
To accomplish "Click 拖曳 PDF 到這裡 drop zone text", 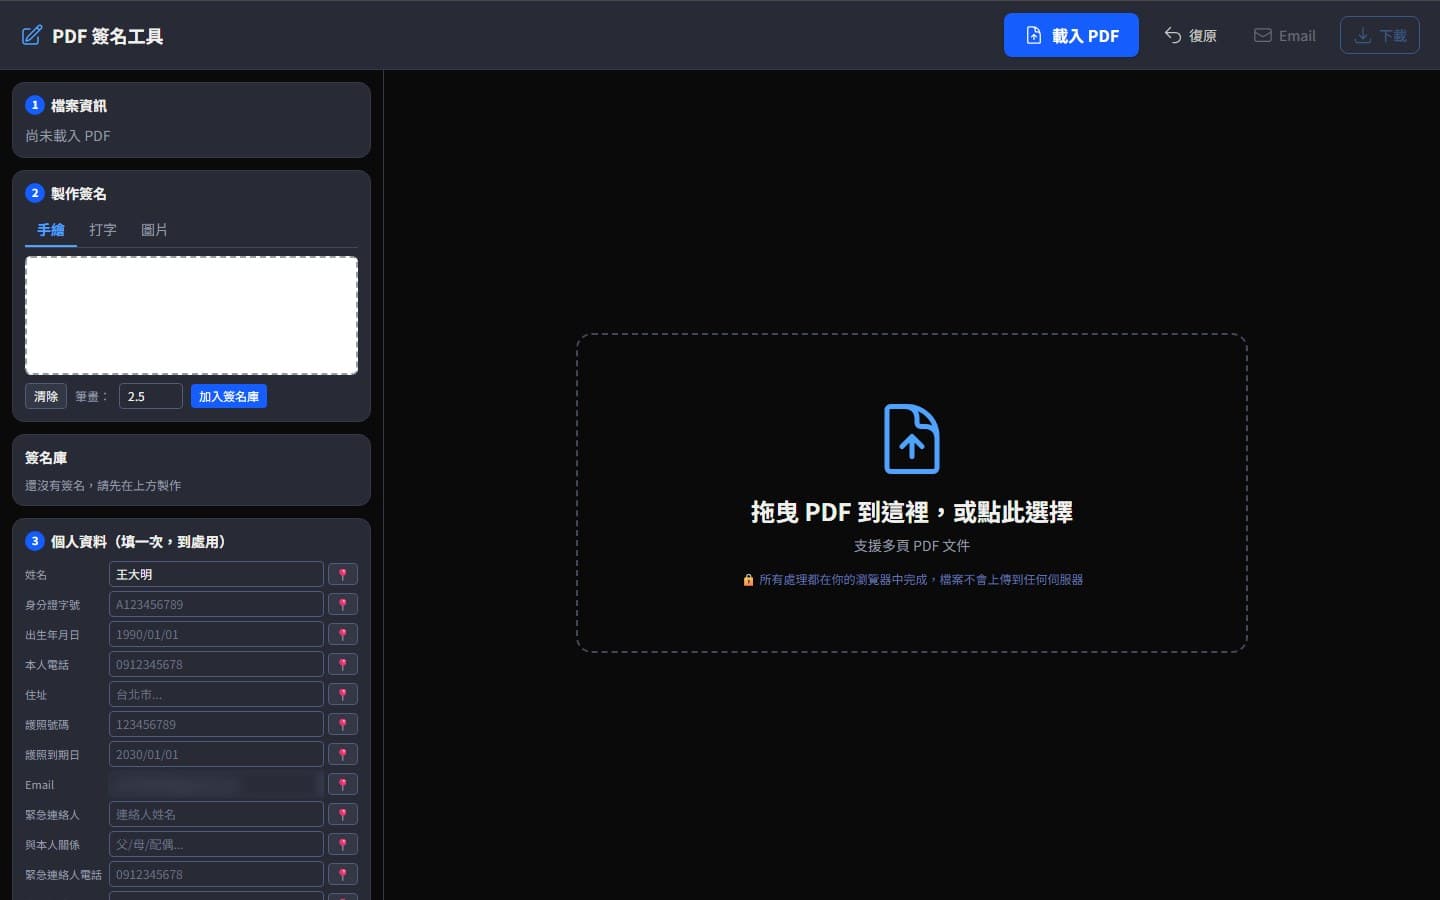I will point(912,512).
